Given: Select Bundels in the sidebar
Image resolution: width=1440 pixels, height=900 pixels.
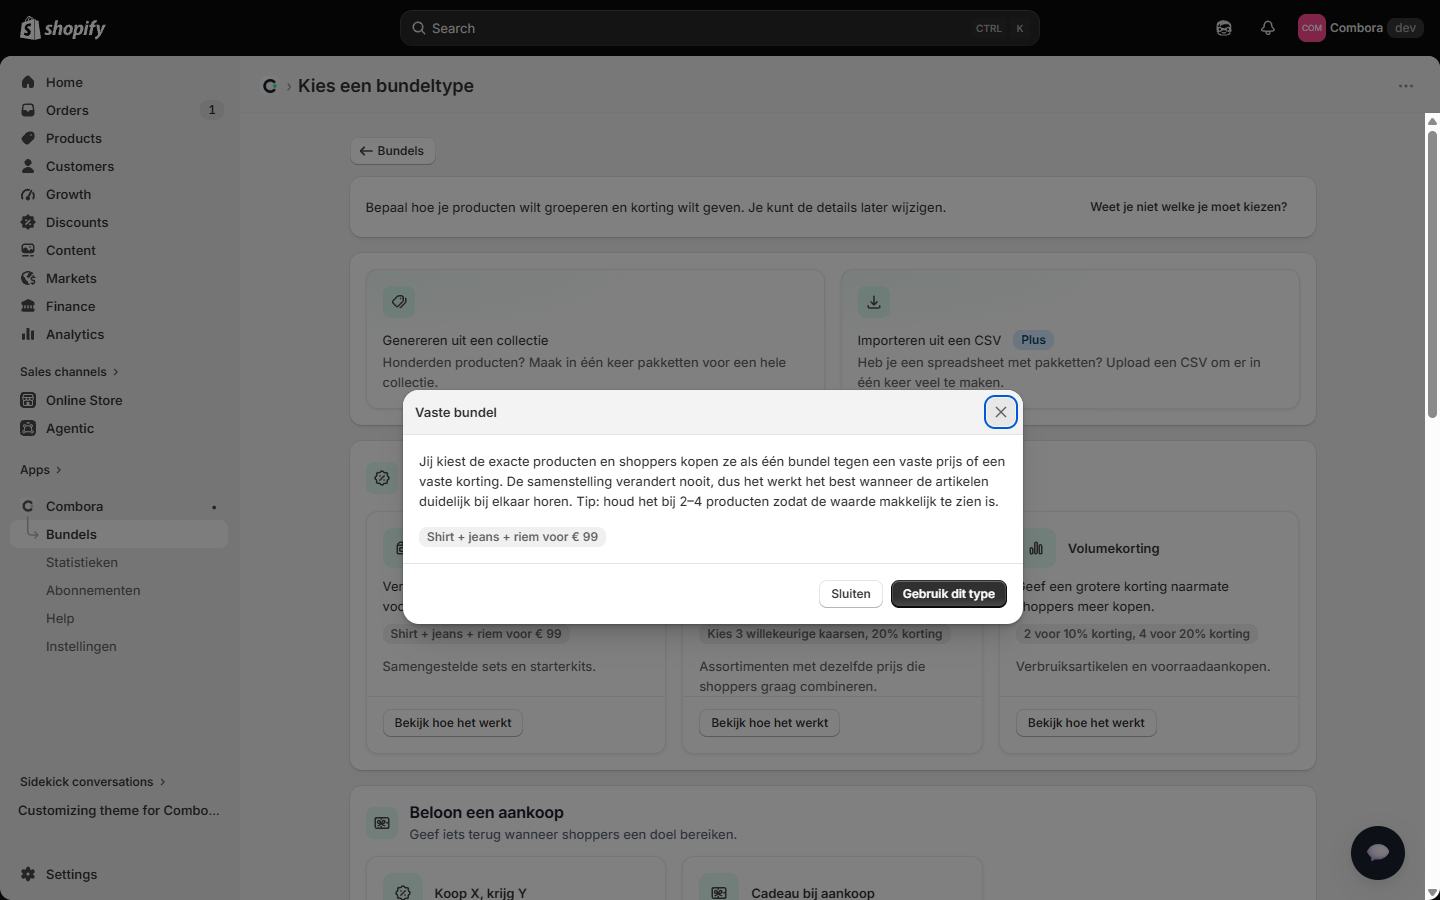Looking at the screenshot, I should pyautogui.click(x=119, y=534).
